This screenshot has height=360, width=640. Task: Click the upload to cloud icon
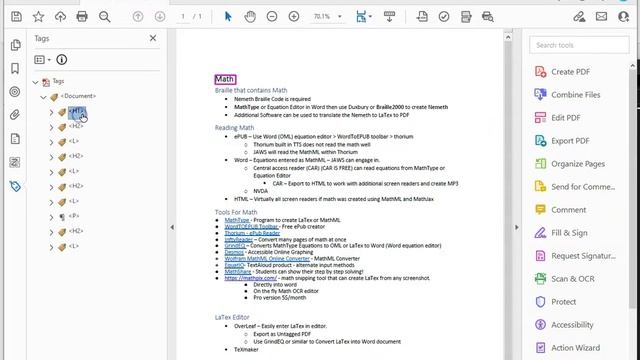coord(60,16)
